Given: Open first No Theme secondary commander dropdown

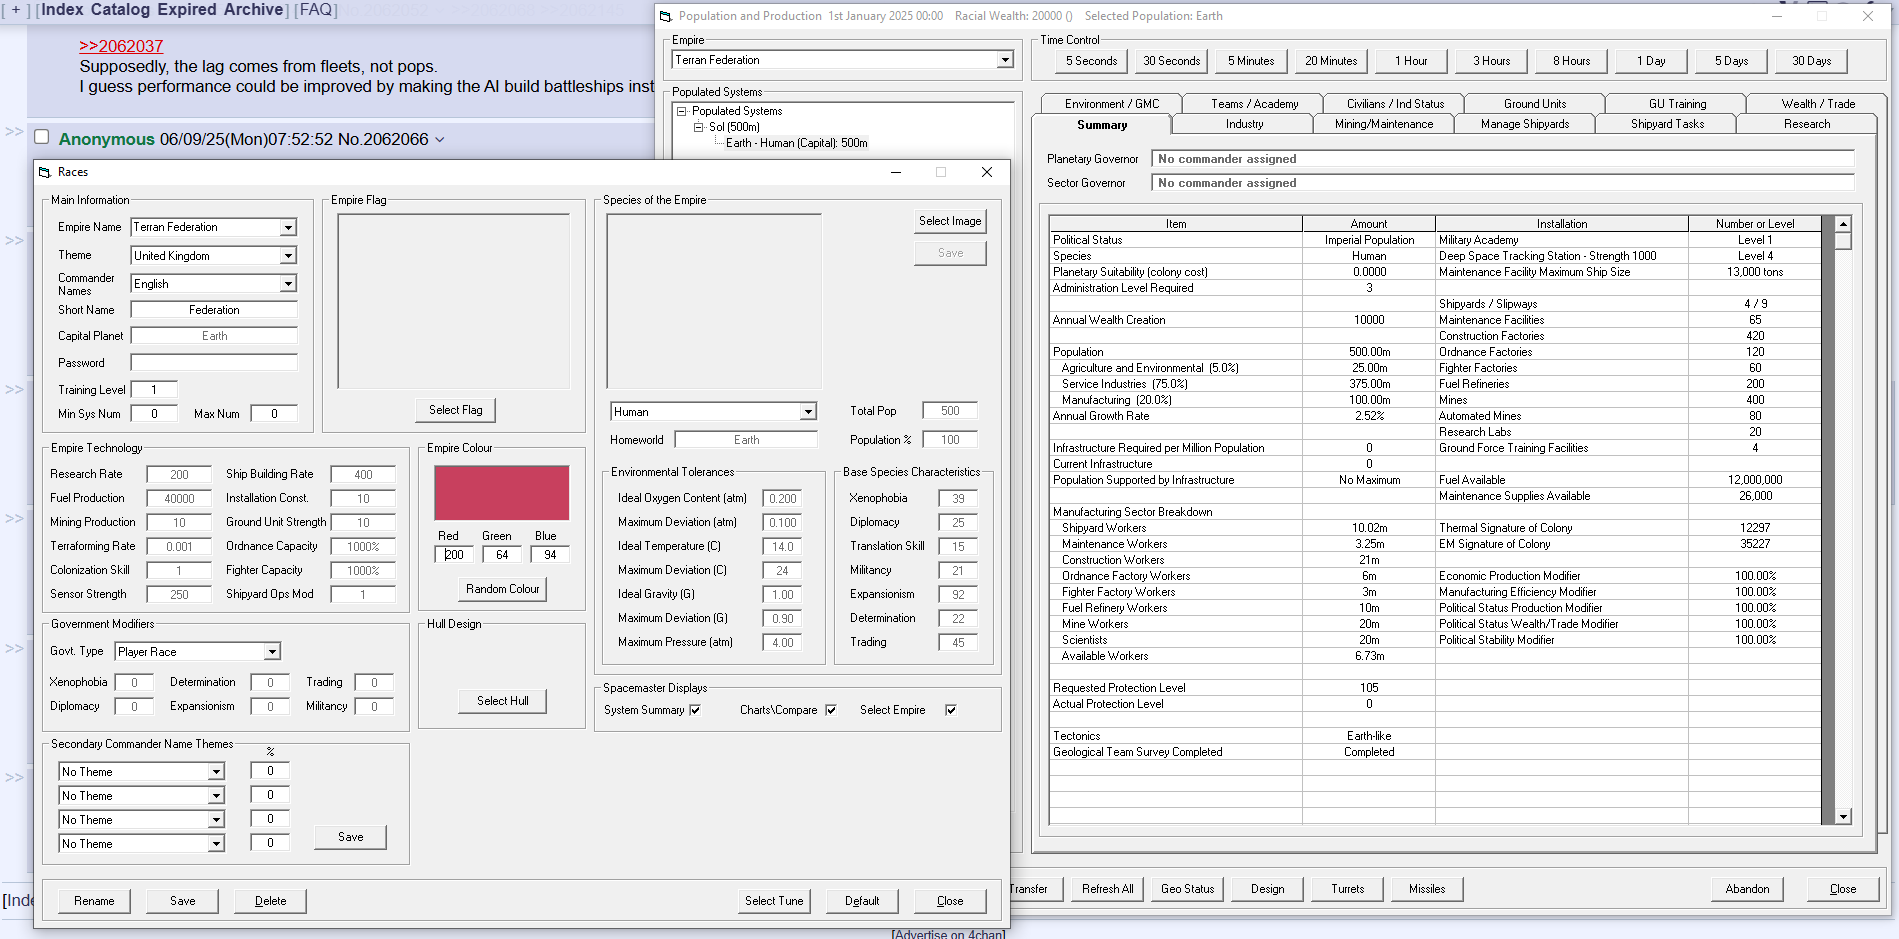Looking at the screenshot, I should pos(216,772).
